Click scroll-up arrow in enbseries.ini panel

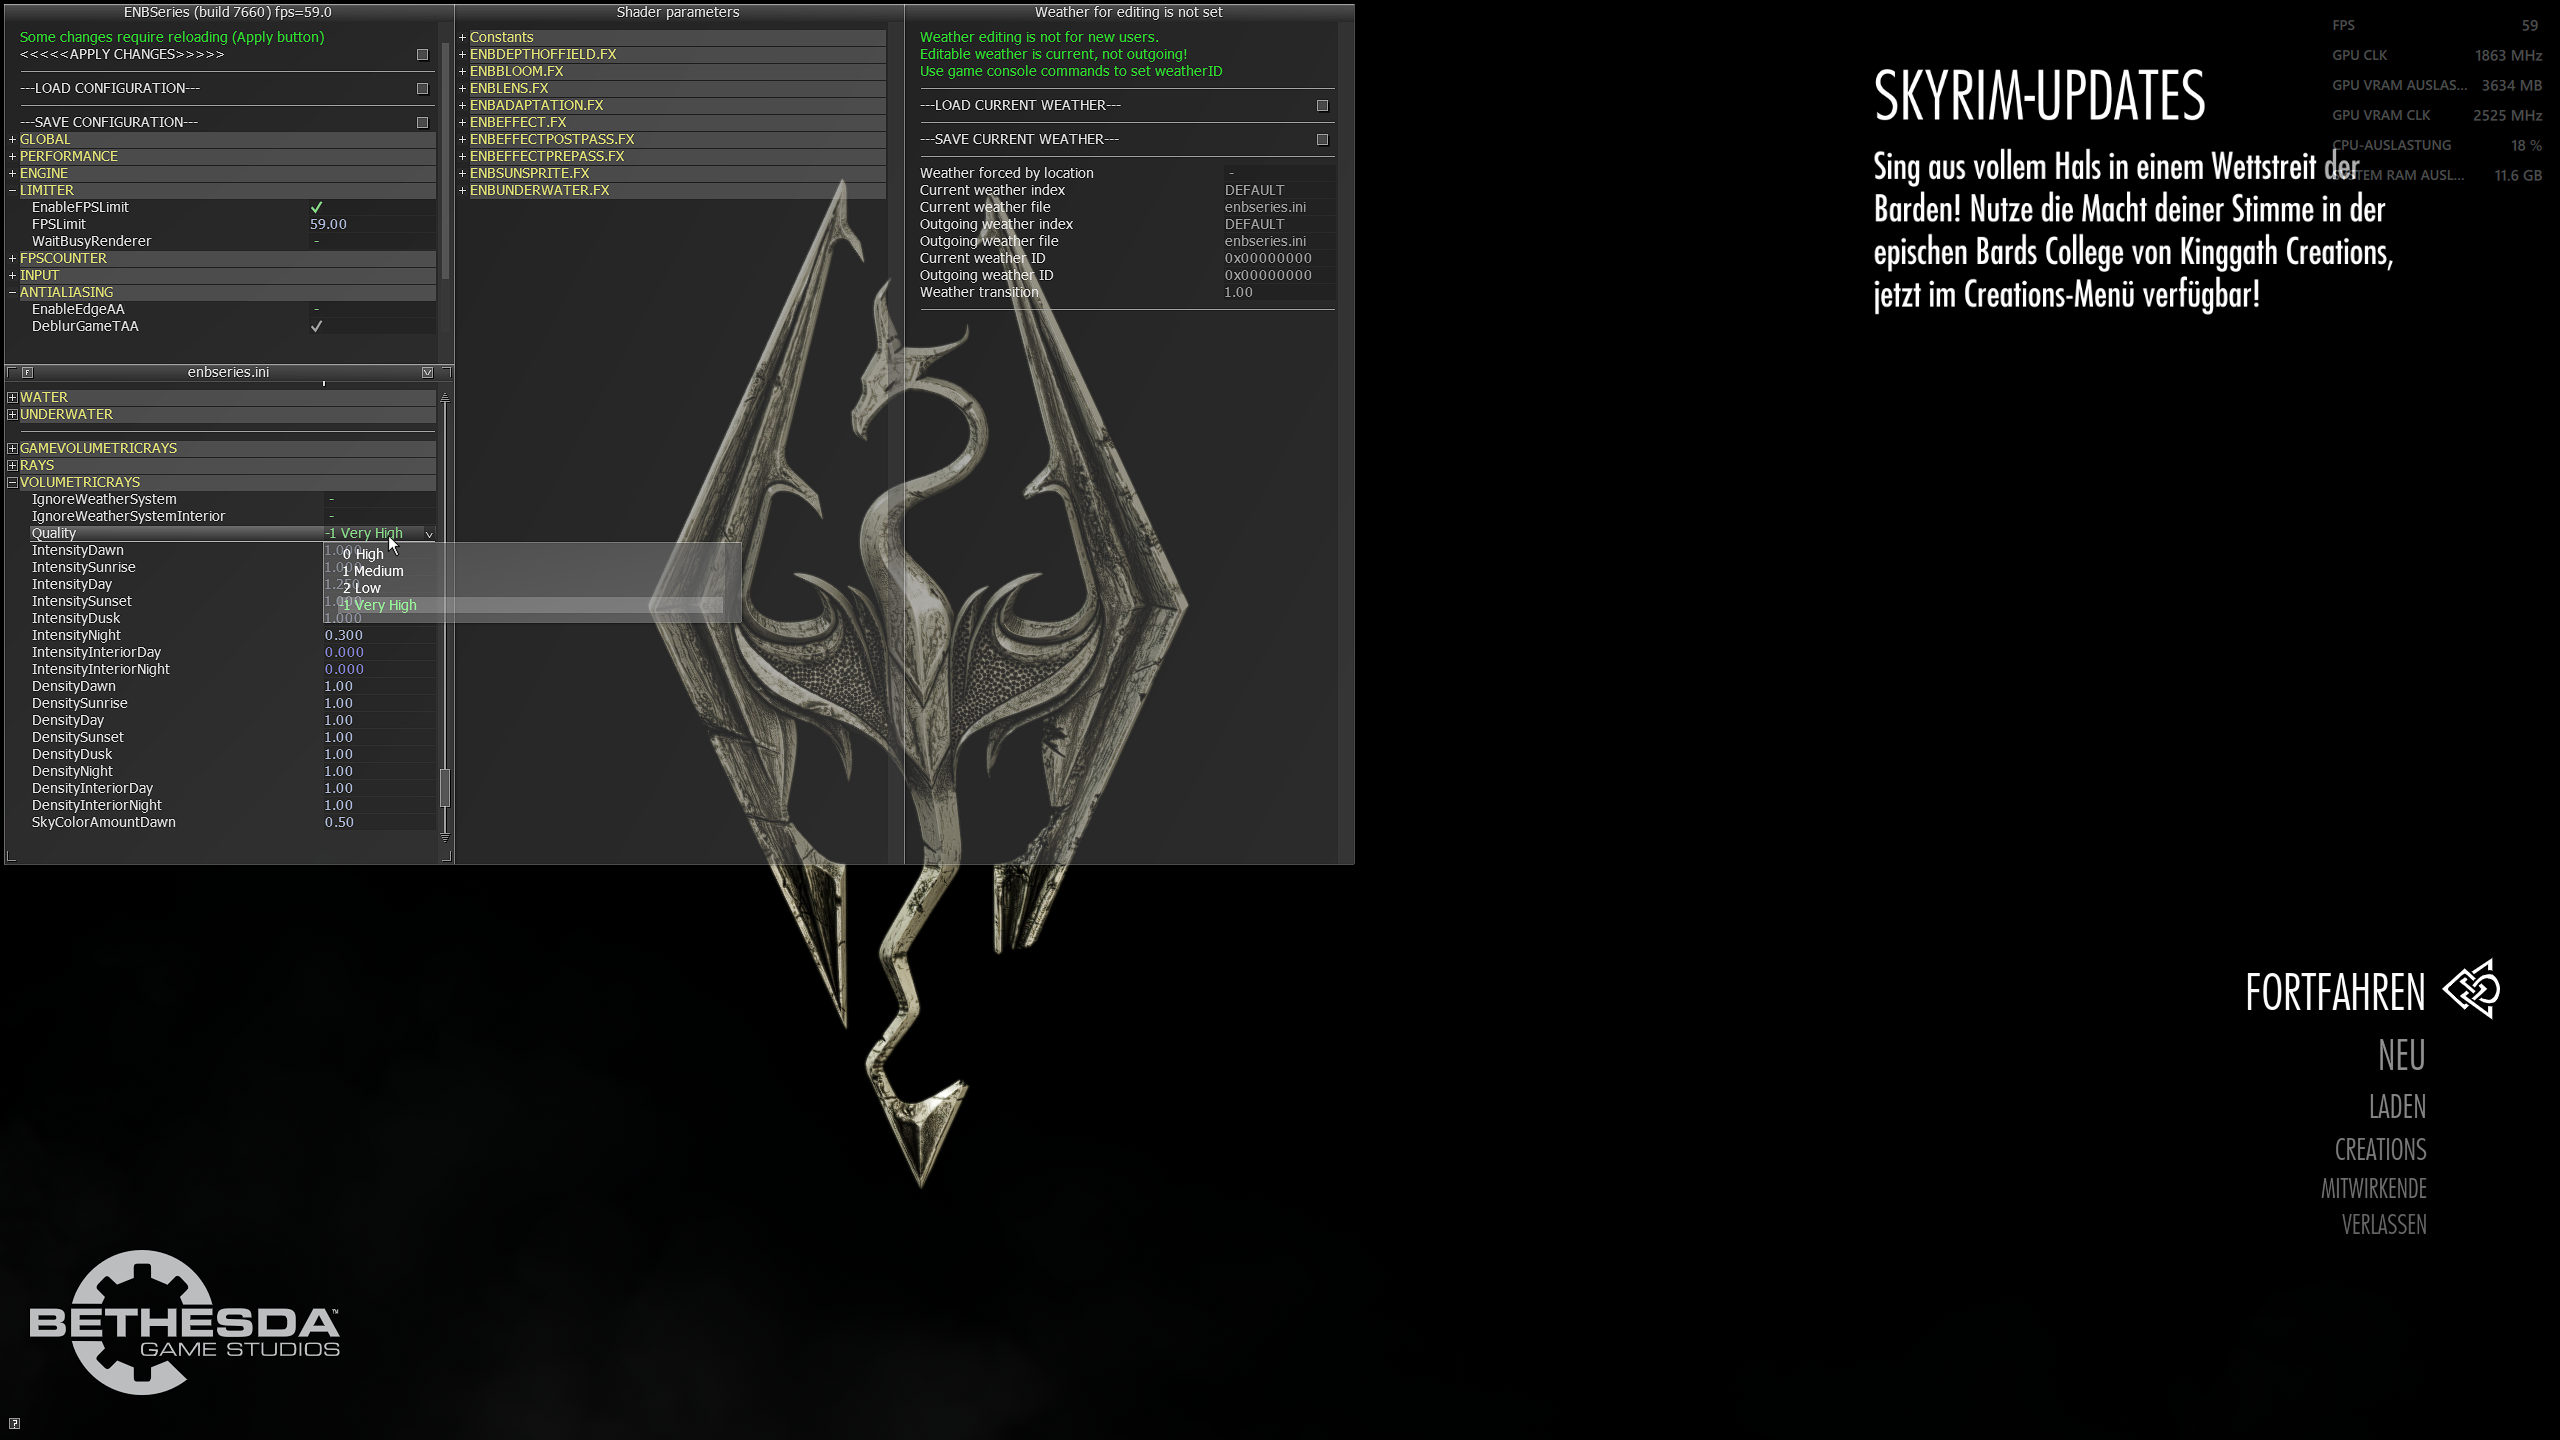(445, 398)
